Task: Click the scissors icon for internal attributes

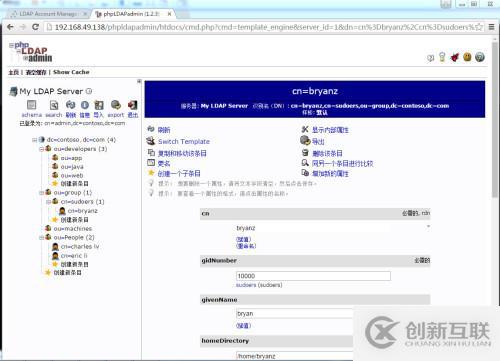Action: 305,129
